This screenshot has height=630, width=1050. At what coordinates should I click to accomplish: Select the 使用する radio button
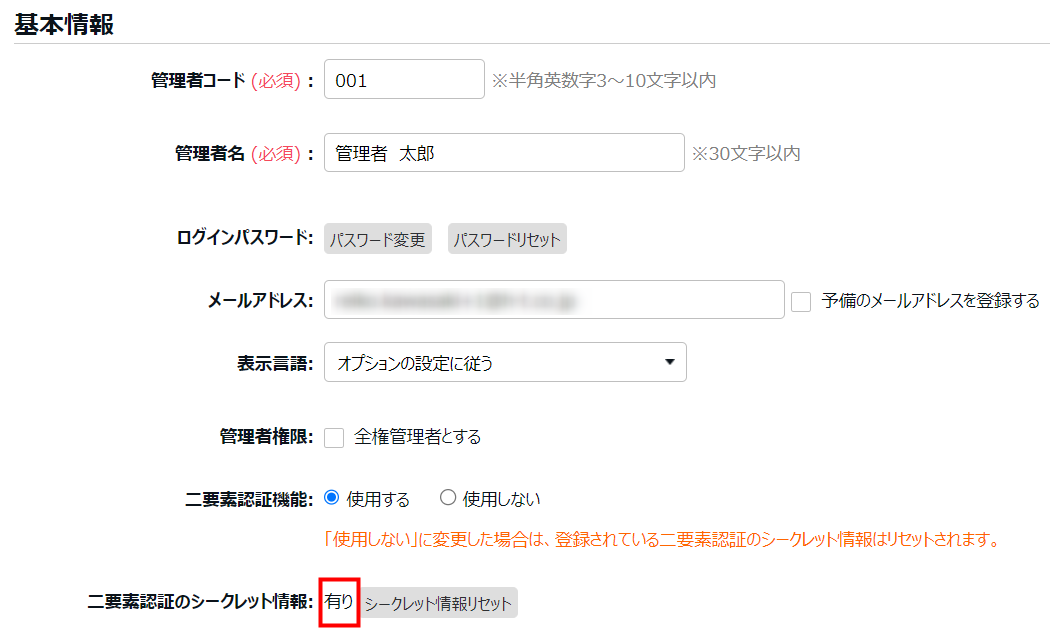coord(333,497)
